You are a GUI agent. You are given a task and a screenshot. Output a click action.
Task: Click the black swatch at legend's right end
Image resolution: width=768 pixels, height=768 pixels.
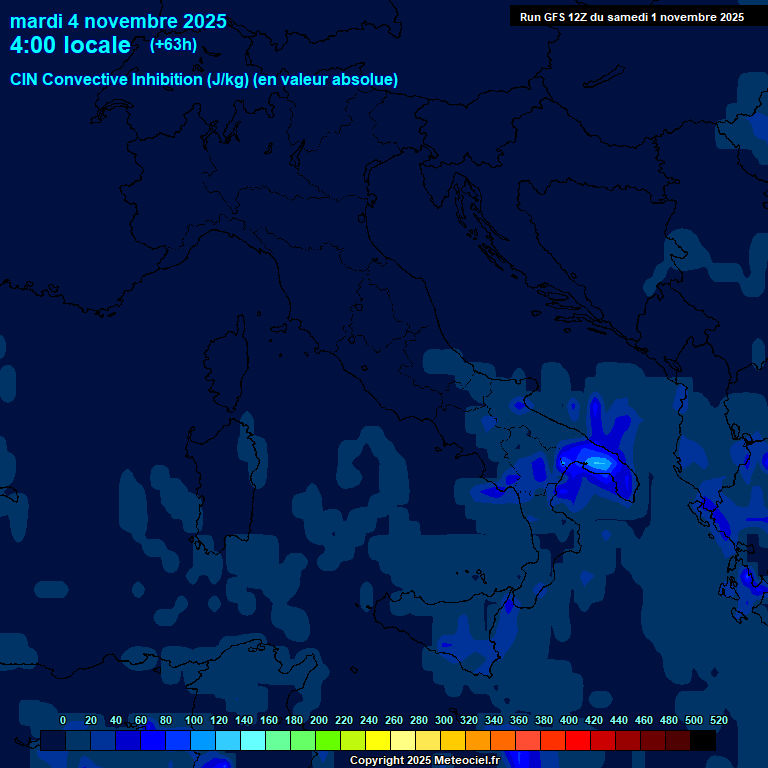coord(703,740)
